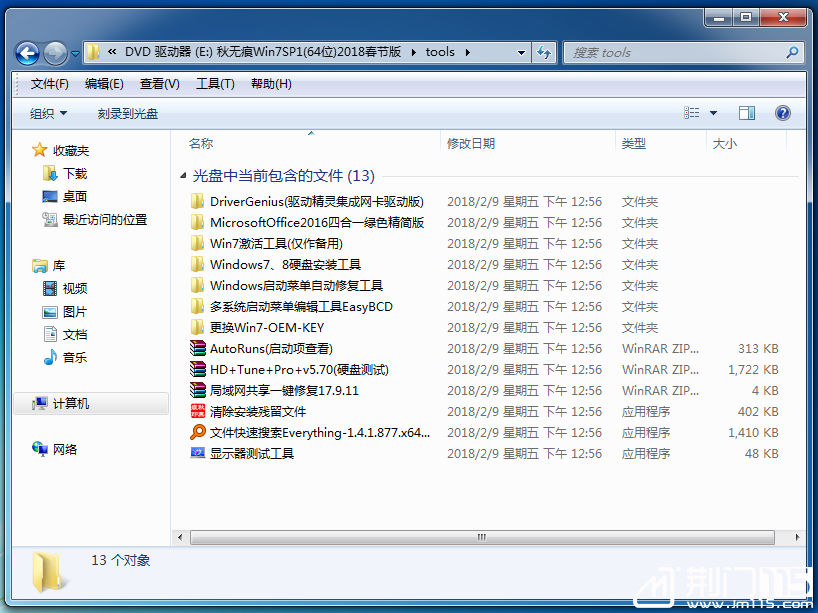Click the horizontal scrollbar left arrow
Viewport: 818px width, 613px height.
(x=181, y=537)
